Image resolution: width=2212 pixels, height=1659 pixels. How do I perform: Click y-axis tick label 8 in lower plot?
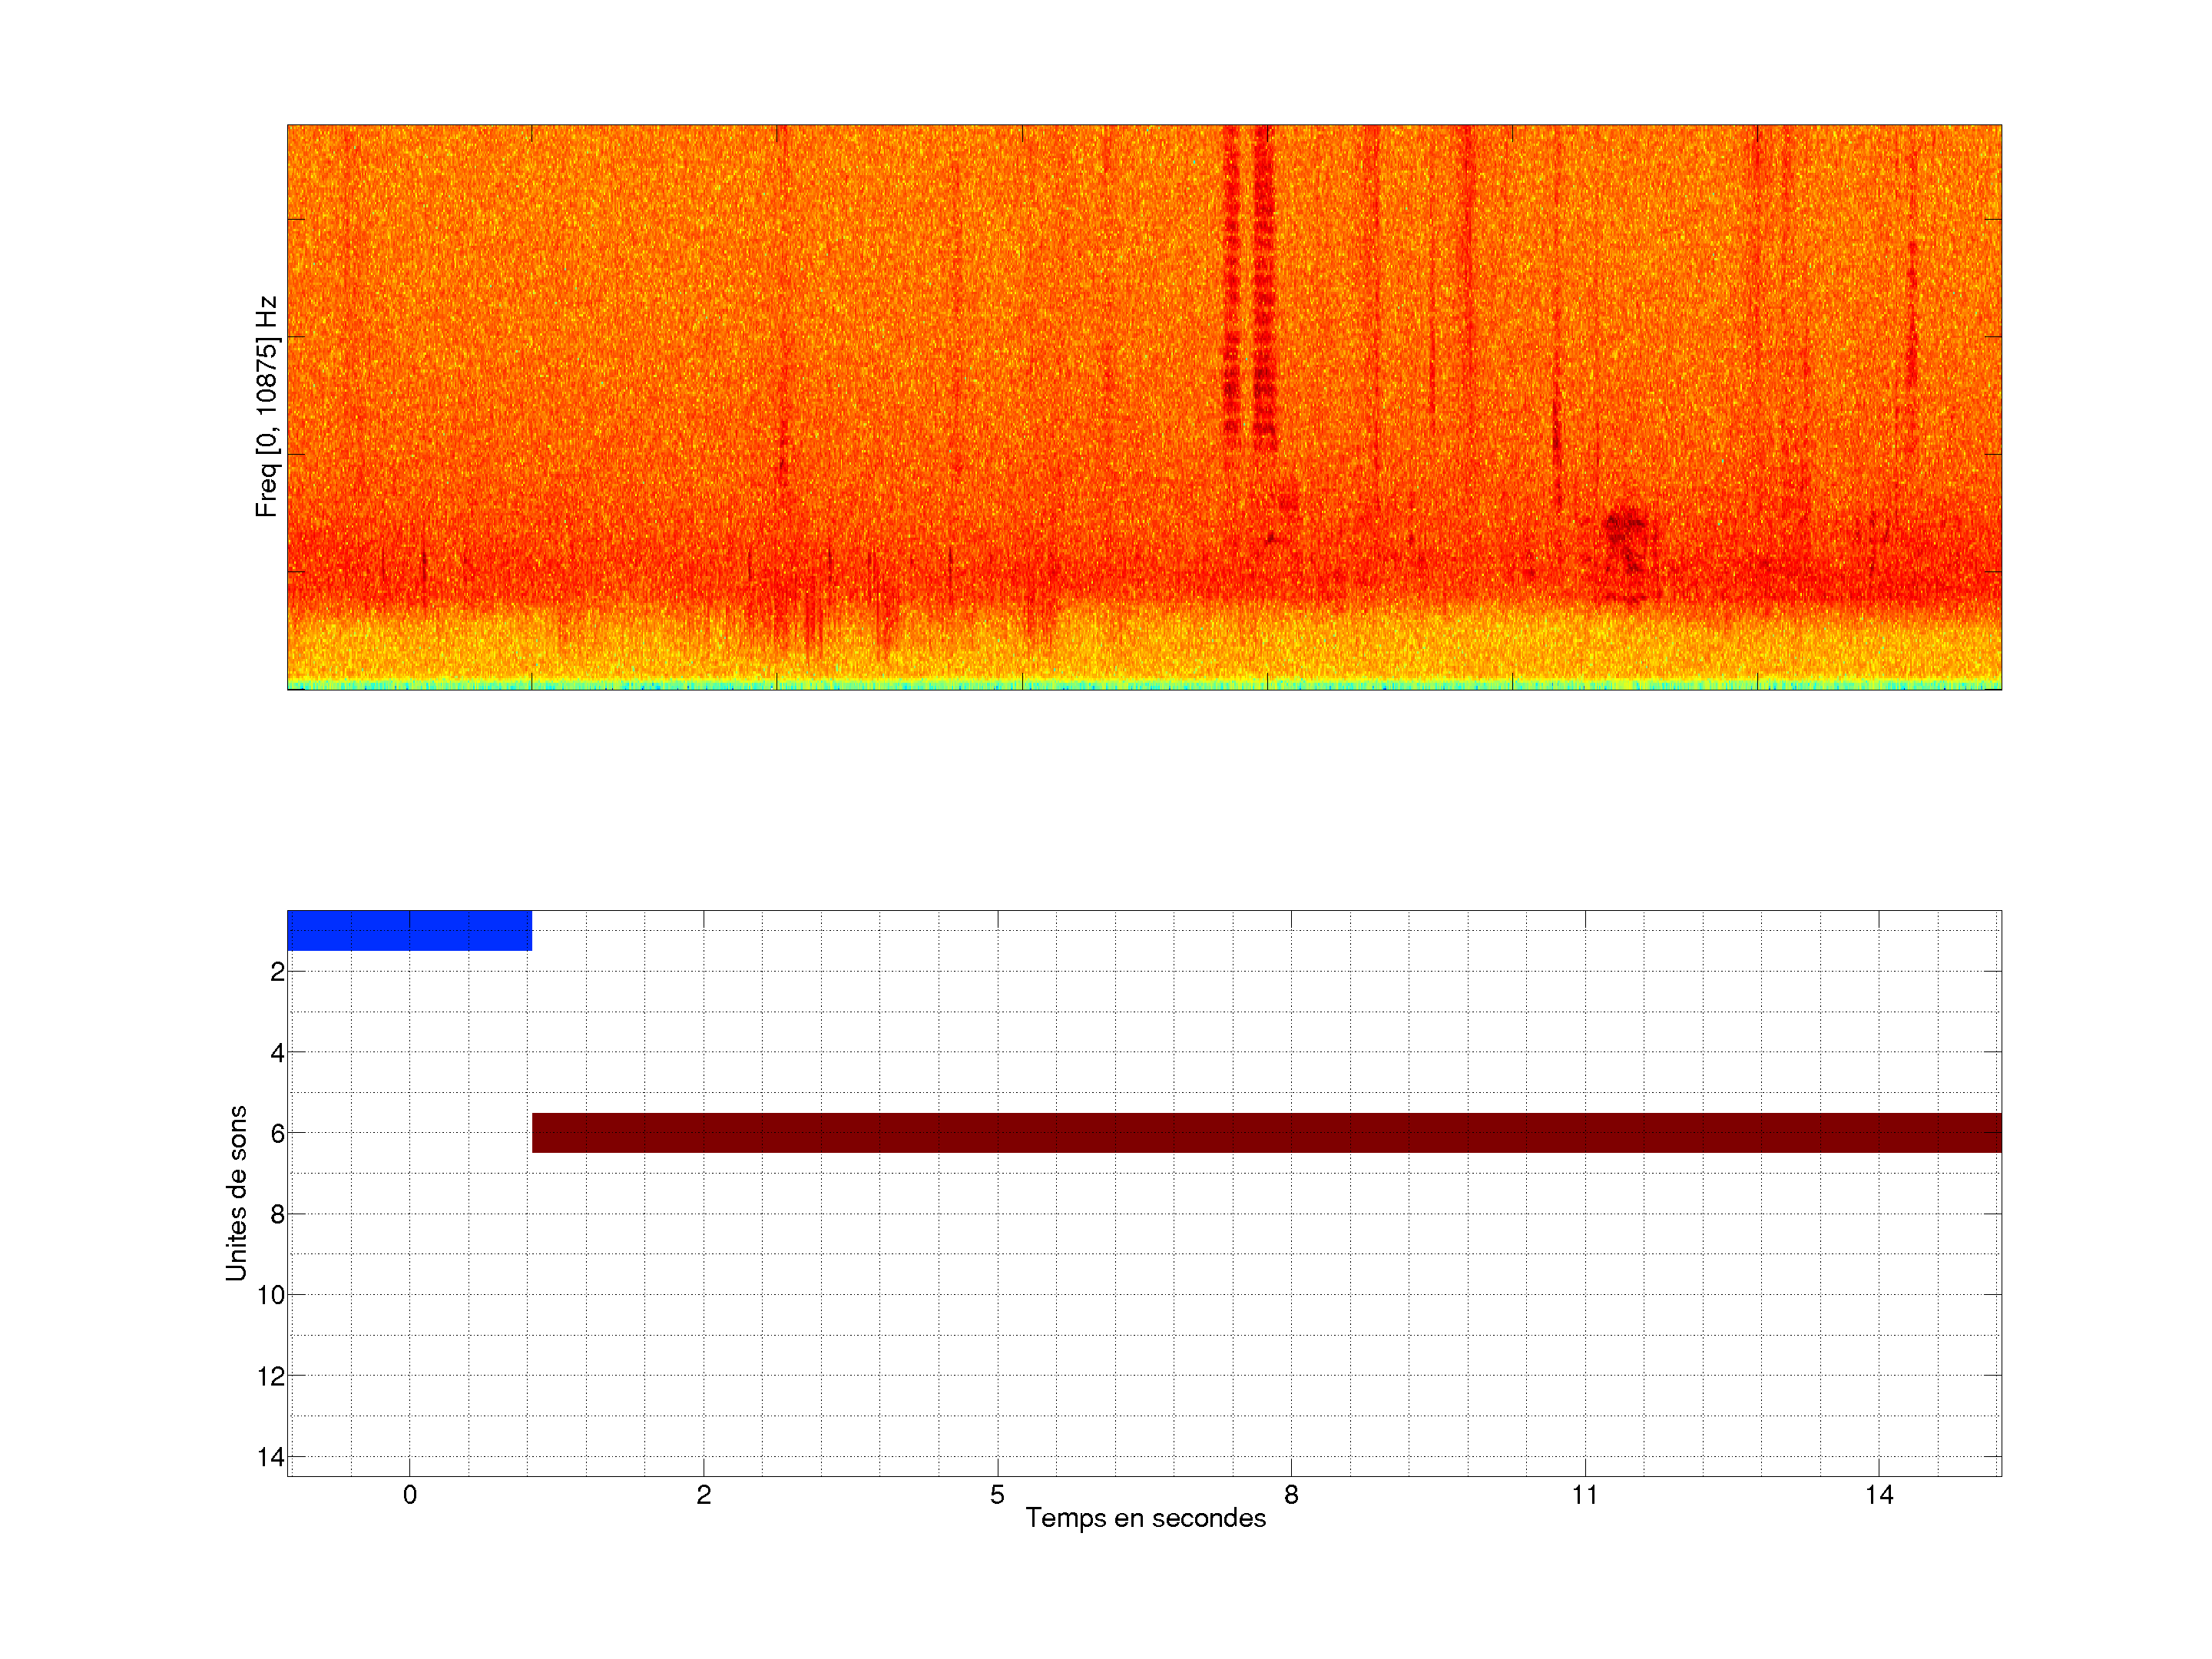coord(277,1214)
